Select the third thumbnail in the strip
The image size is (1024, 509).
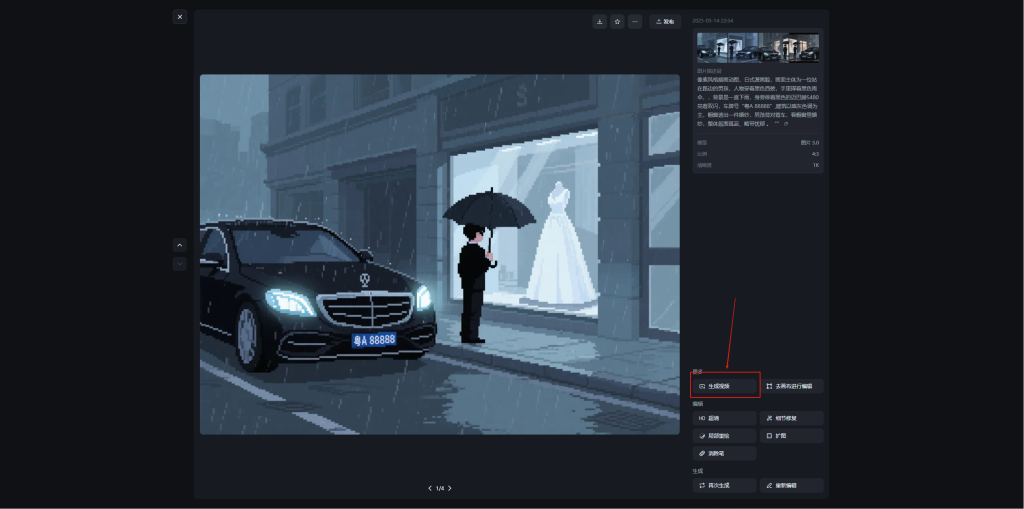click(774, 48)
